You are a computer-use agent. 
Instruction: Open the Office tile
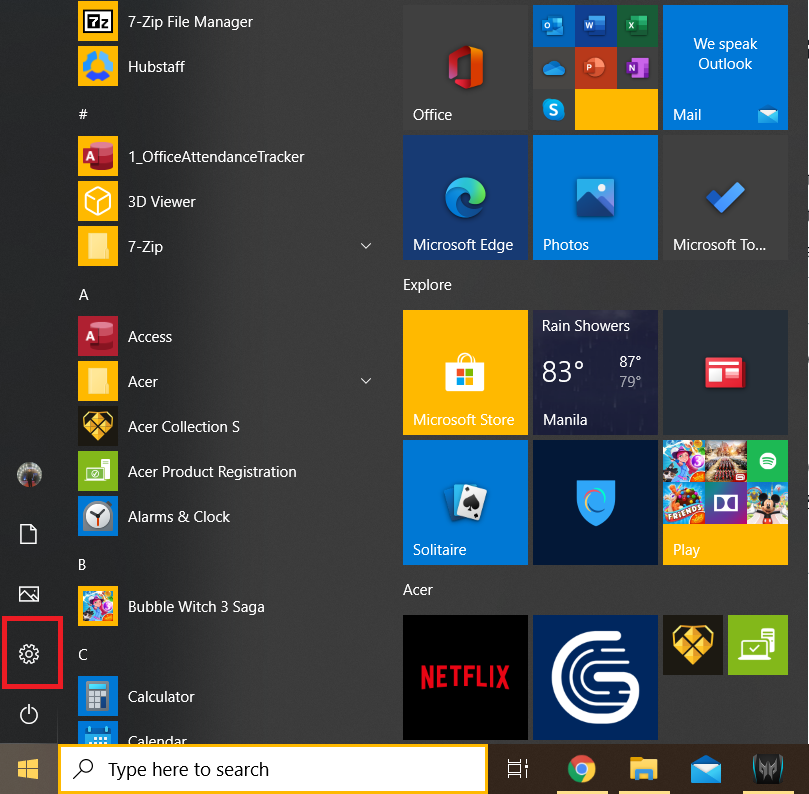[x=465, y=68]
